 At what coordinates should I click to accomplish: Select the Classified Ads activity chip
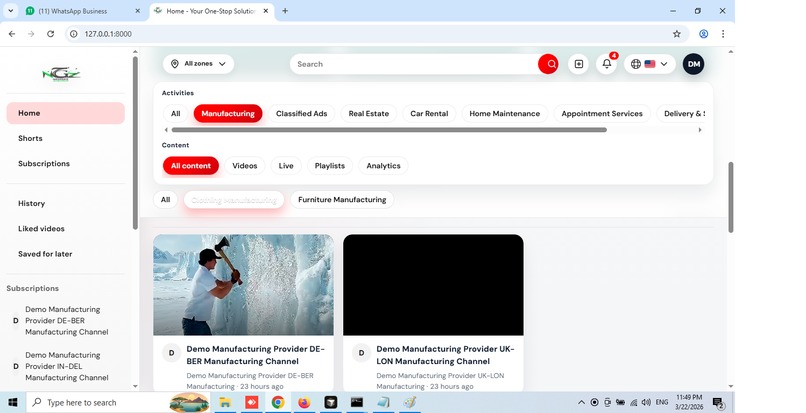pyautogui.click(x=301, y=114)
